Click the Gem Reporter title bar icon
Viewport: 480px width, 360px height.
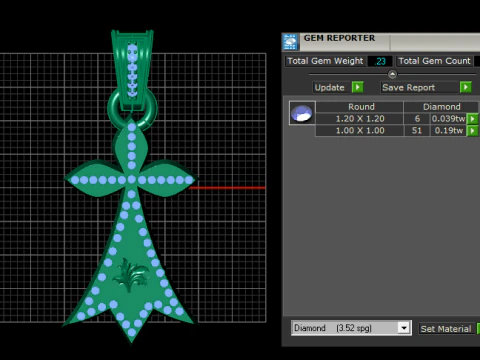(290, 42)
